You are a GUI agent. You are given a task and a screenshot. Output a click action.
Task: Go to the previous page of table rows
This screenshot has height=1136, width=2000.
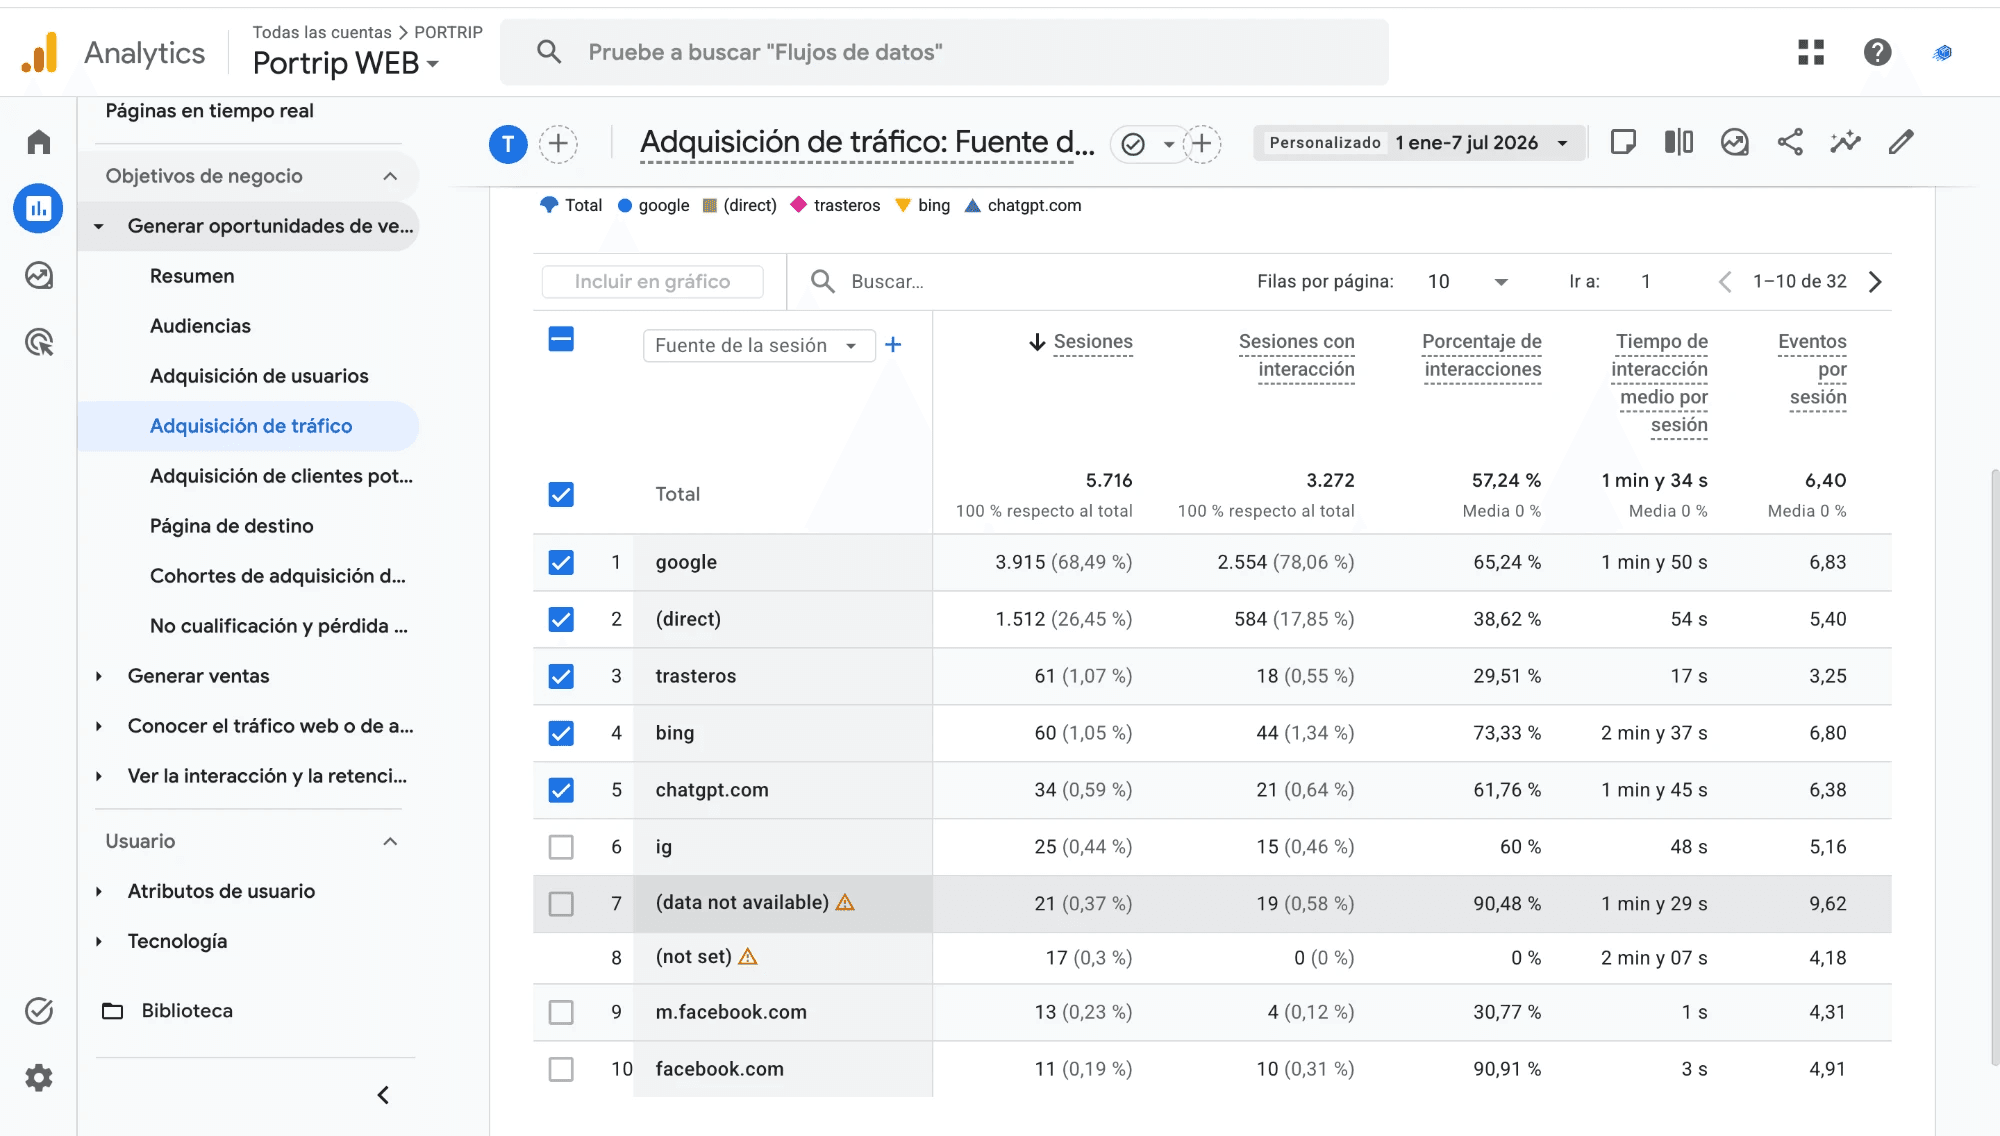pos(1725,282)
